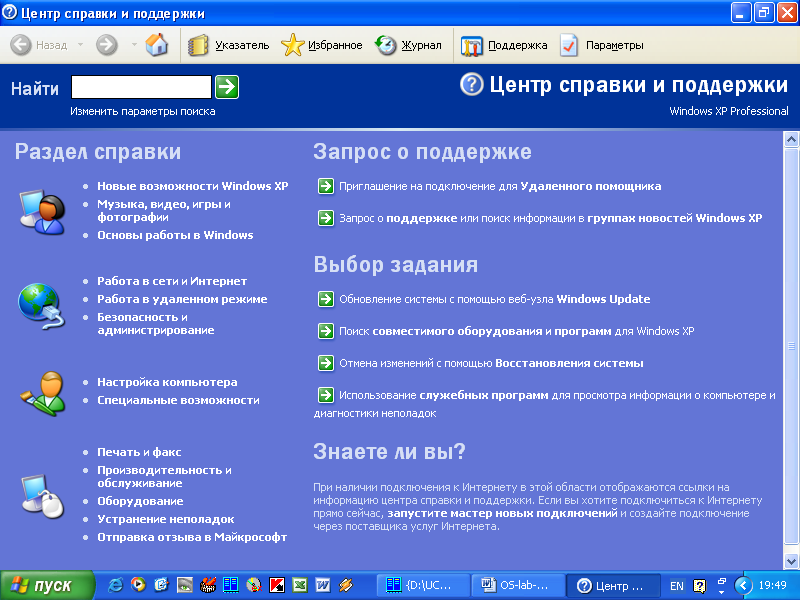This screenshot has width=800, height=600.
Task: Click arrow icon beside совместимого оборудования search
Action: [x=326, y=331]
